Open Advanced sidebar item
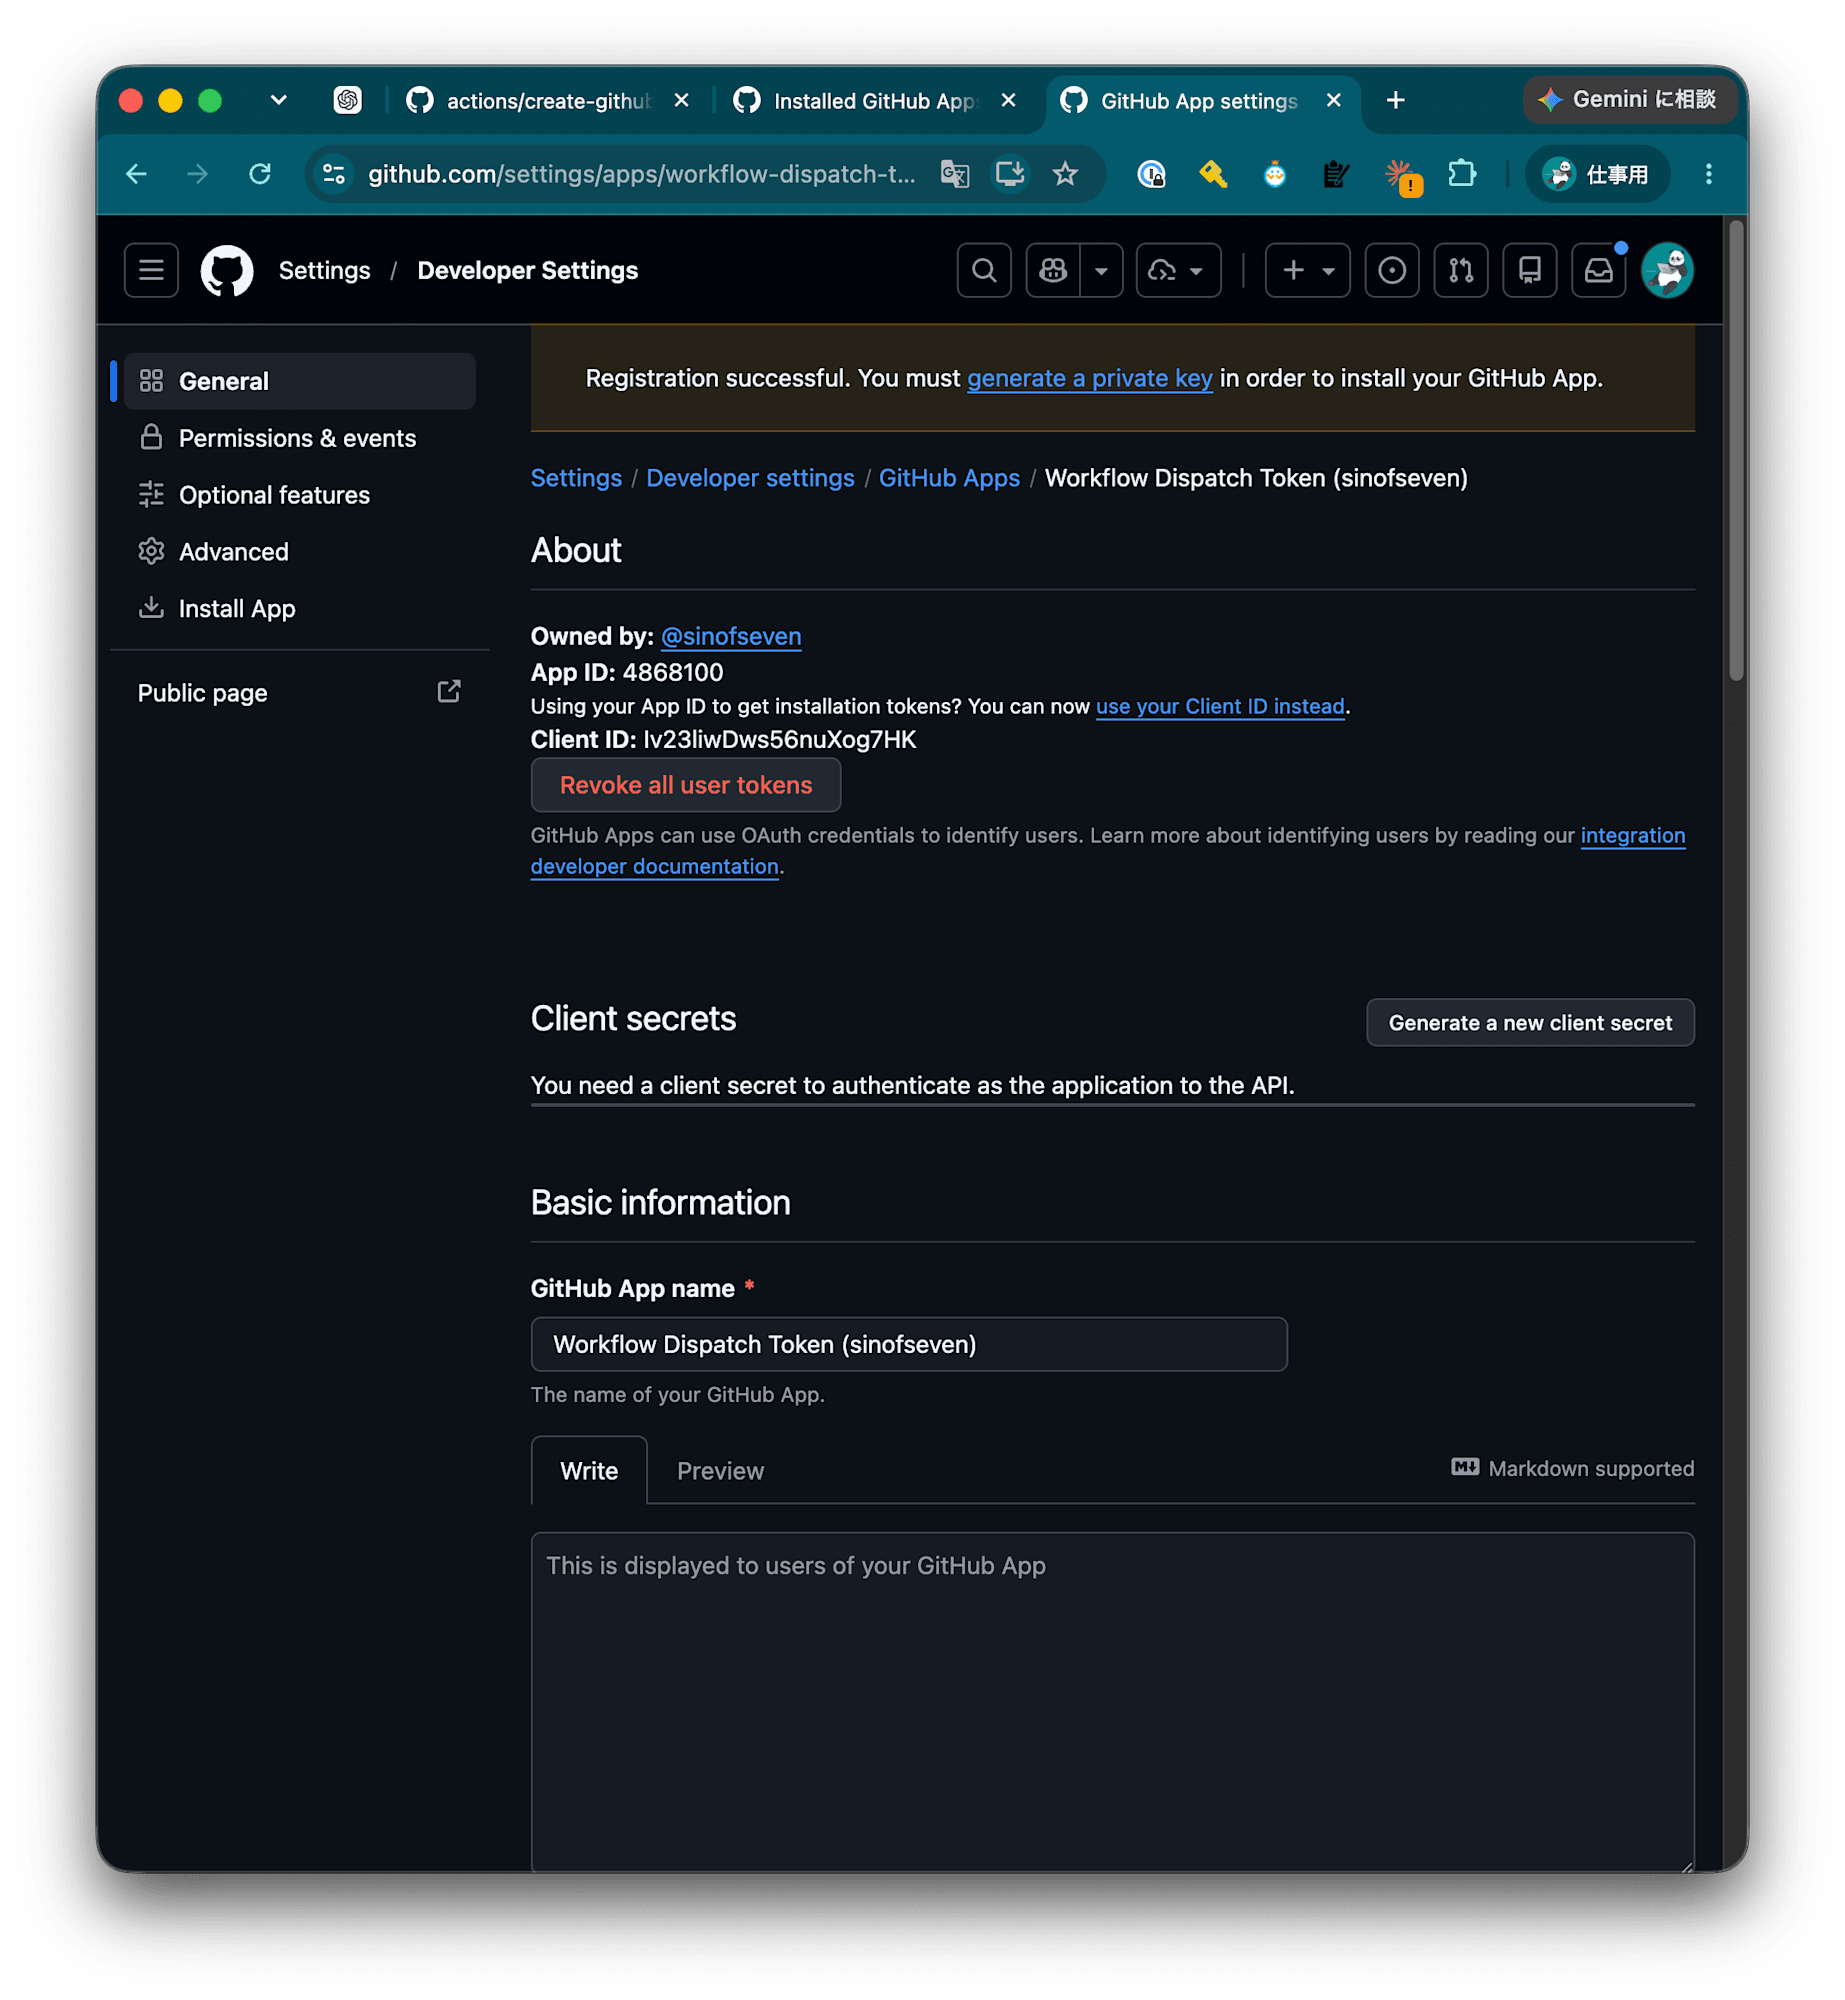Screen dimensions: 1845x2000 tap(299, 552)
